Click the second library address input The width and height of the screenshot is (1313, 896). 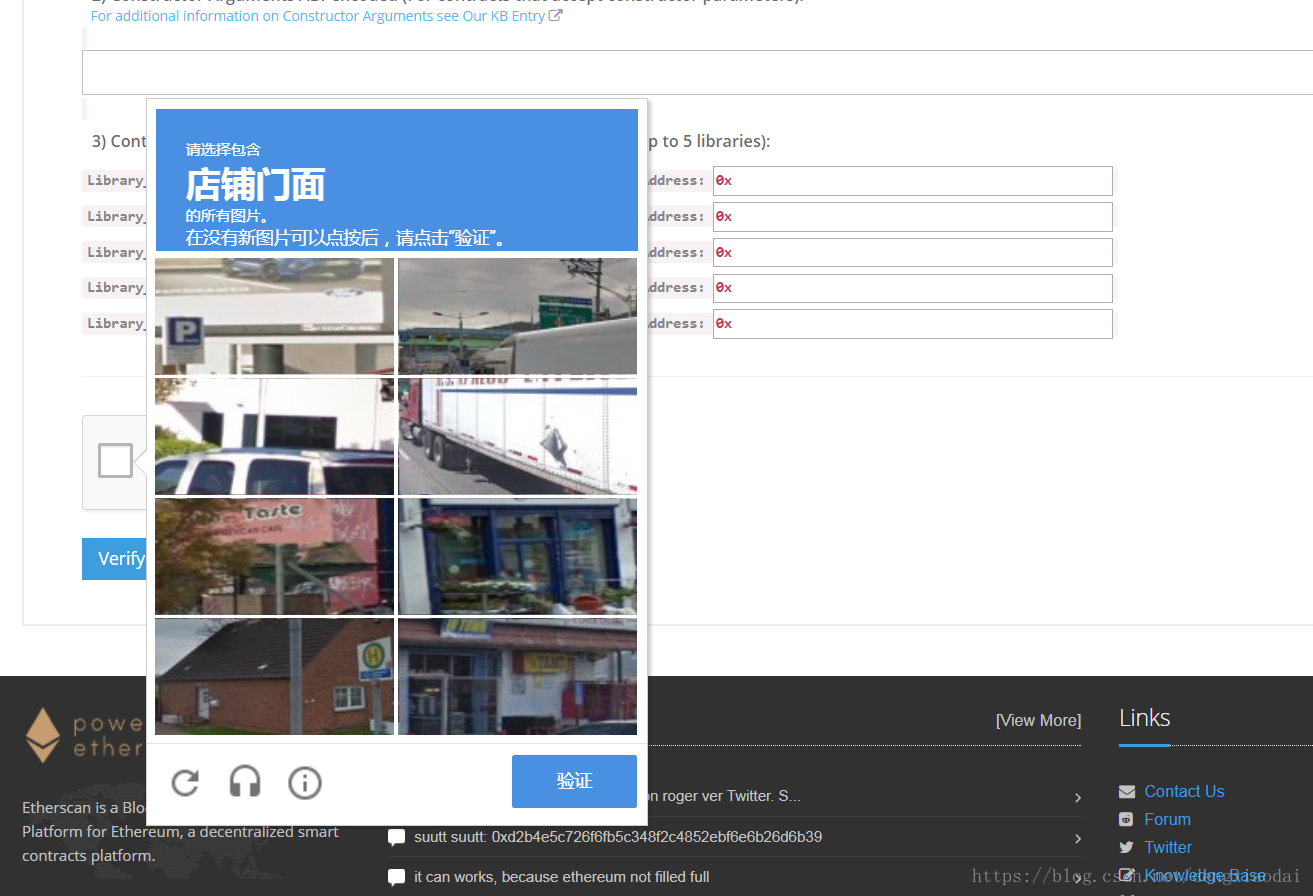click(x=912, y=217)
